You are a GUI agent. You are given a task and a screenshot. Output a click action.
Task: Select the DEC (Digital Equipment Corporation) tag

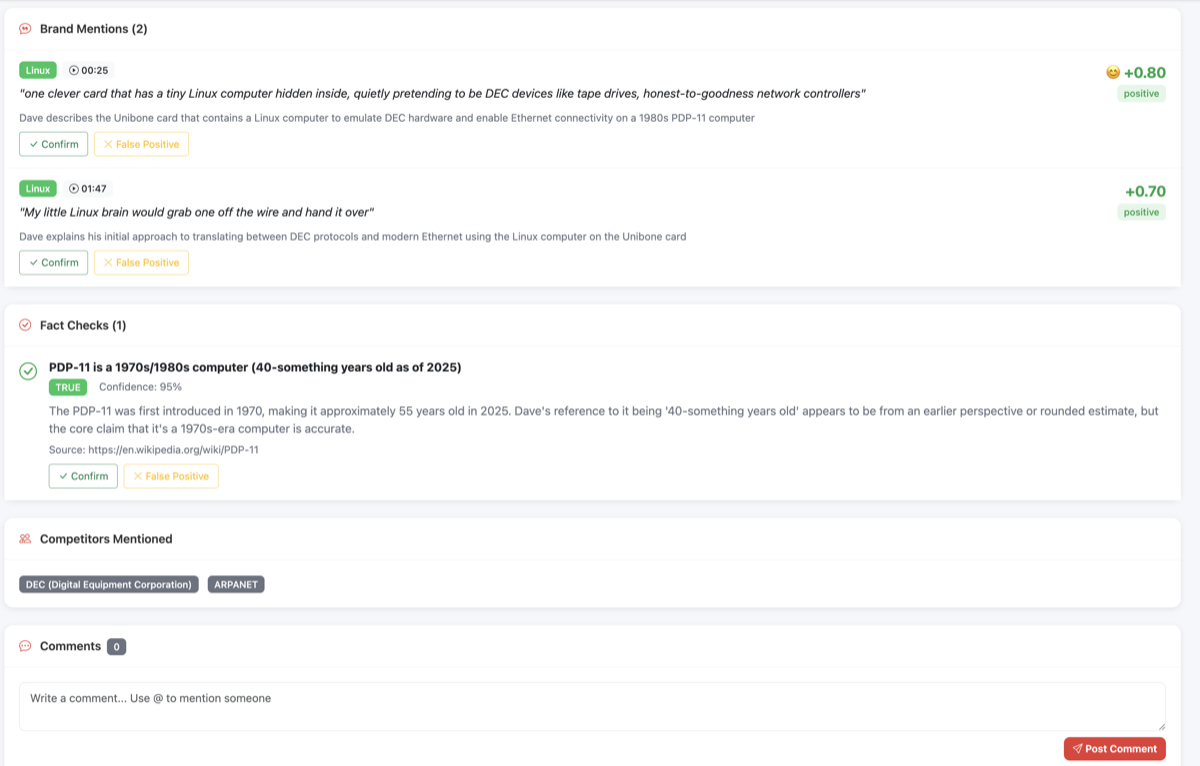[x=108, y=584]
